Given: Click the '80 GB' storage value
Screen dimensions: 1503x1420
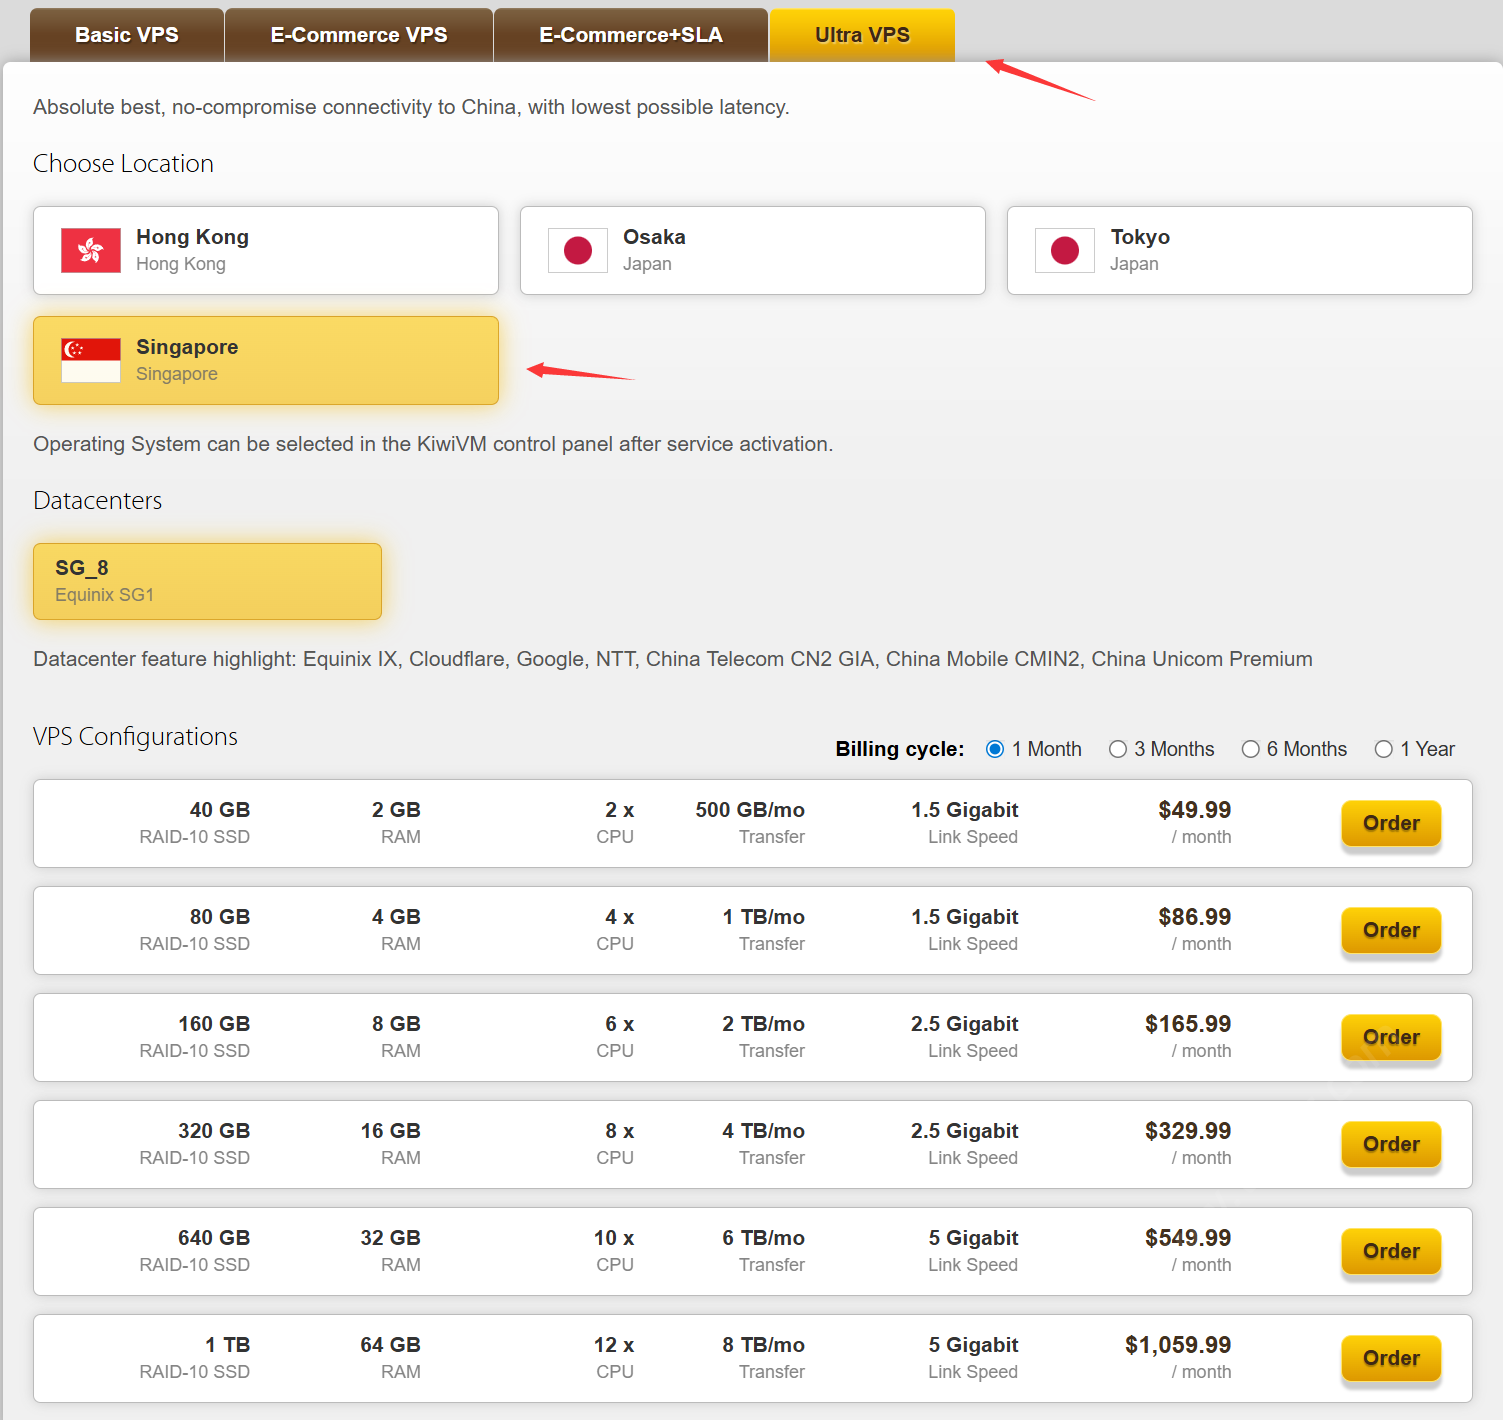Looking at the screenshot, I should click(x=220, y=917).
